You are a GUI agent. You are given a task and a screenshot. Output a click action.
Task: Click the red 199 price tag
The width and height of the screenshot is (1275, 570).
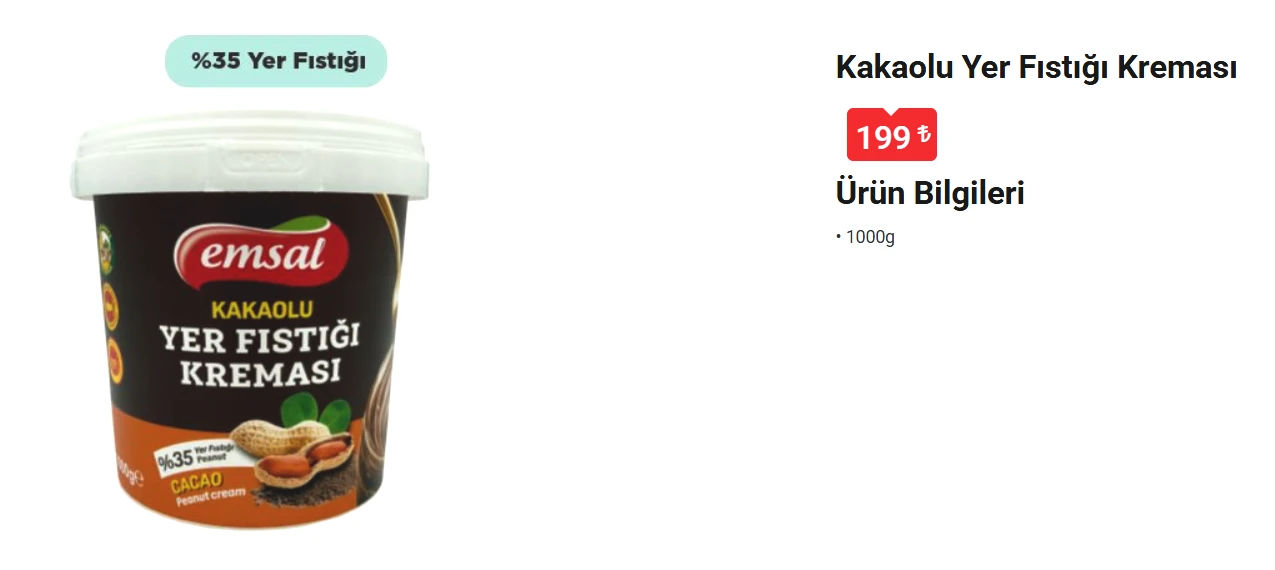892,135
